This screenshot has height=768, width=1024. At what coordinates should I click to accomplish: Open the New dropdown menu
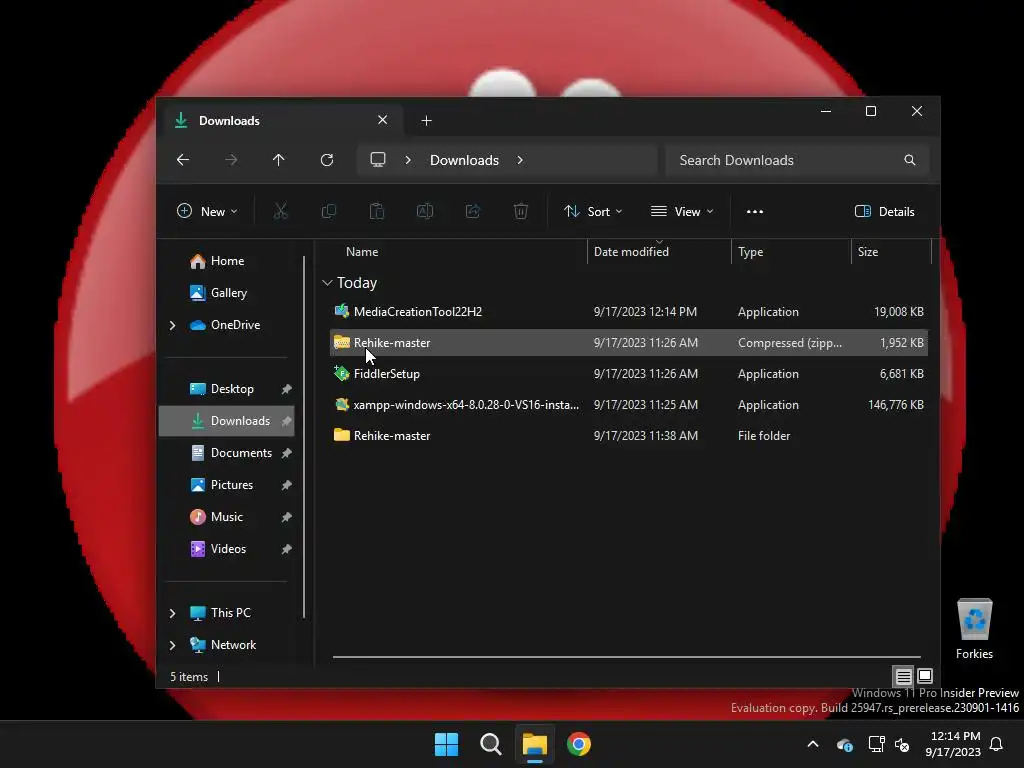coord(207,211)
